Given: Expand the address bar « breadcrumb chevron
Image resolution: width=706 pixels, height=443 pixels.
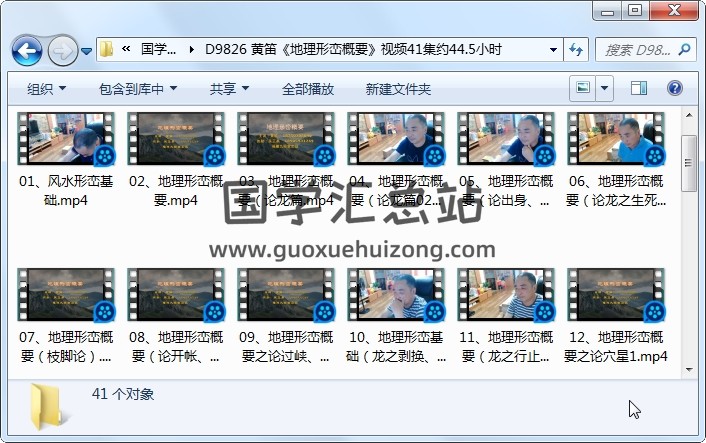Looking at the screenshot, I should [126, 49].
